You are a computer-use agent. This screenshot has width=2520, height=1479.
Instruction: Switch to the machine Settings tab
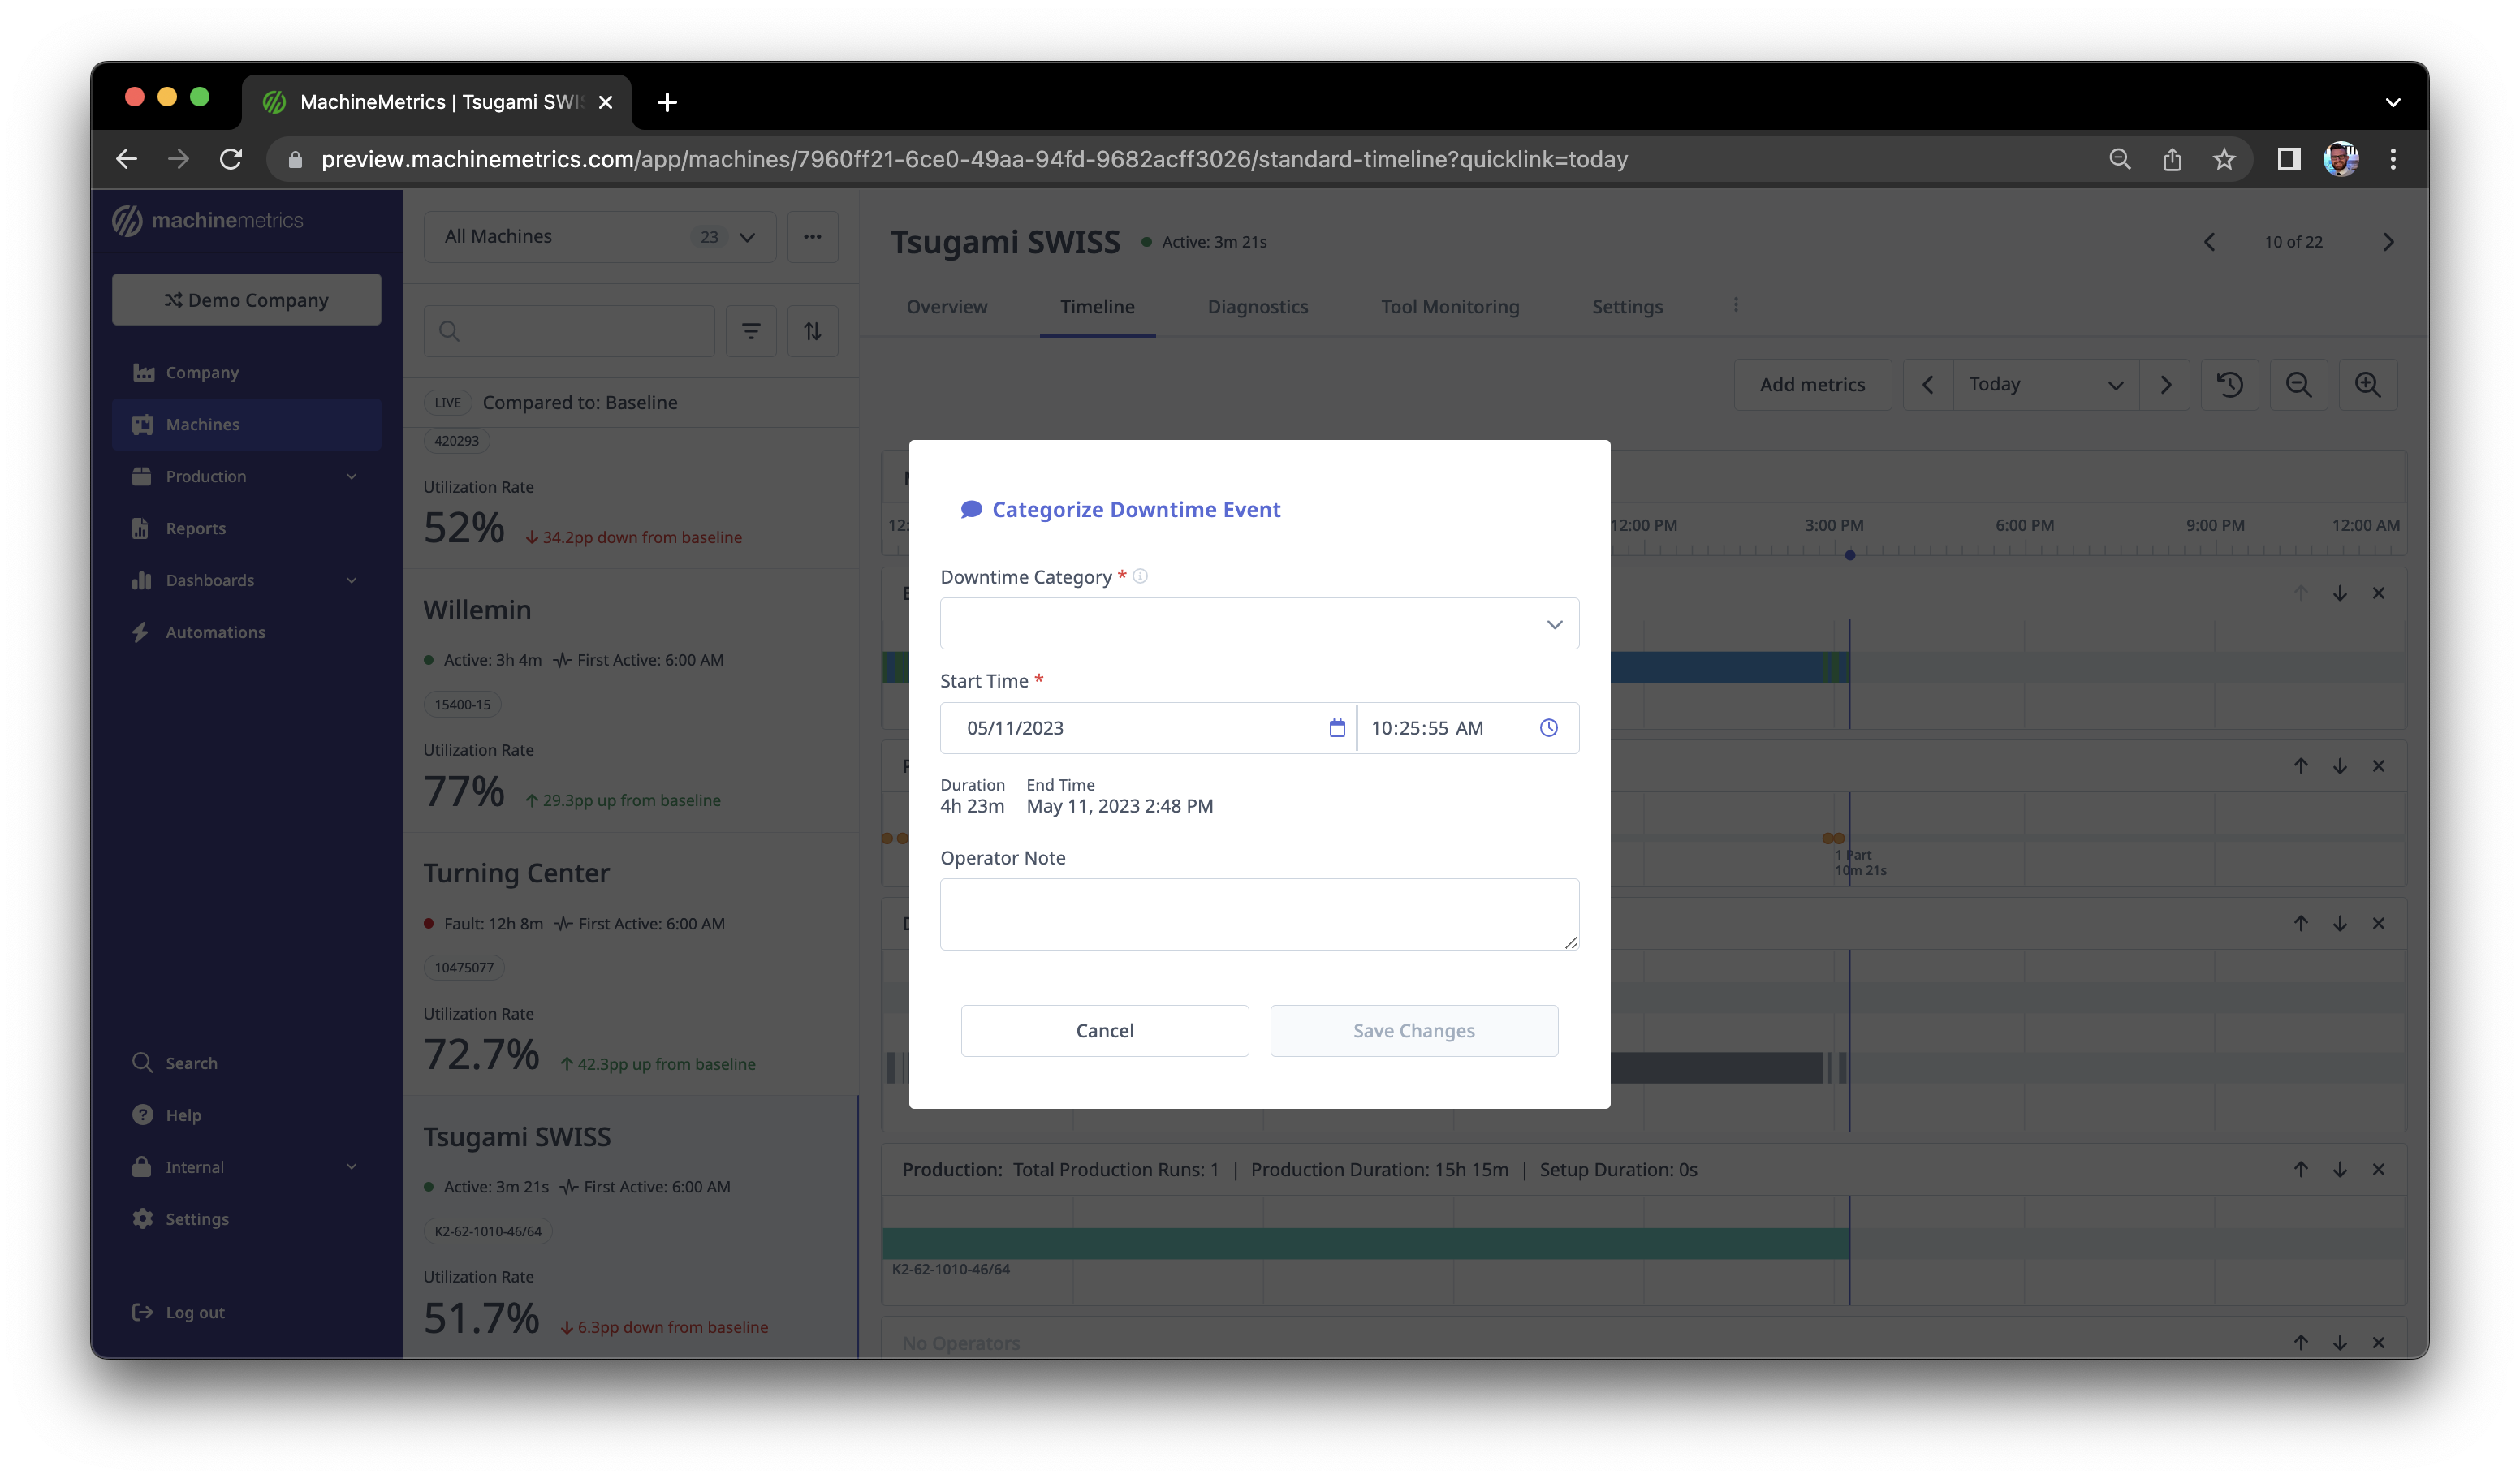click(1626, 307)
